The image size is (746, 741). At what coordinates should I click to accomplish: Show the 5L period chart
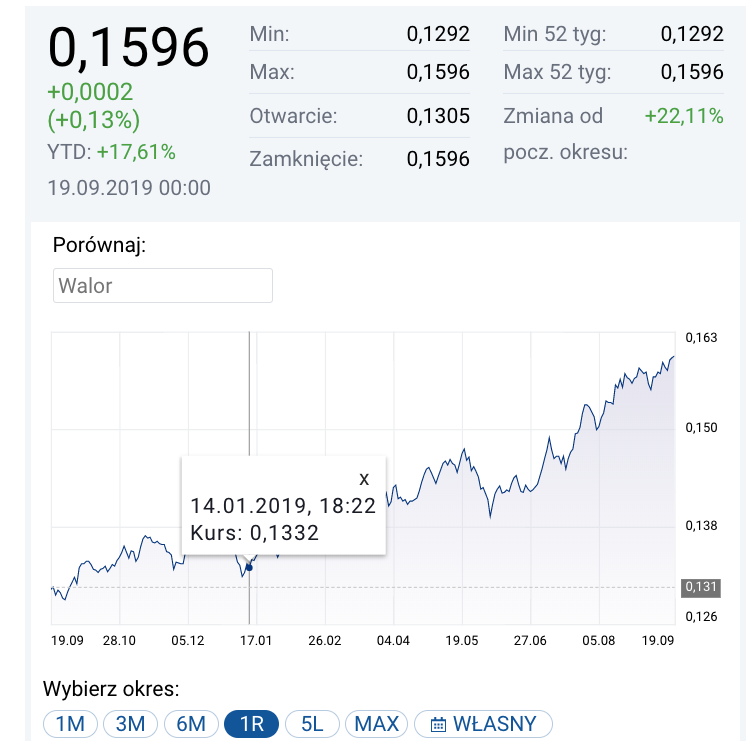point(311,724)
